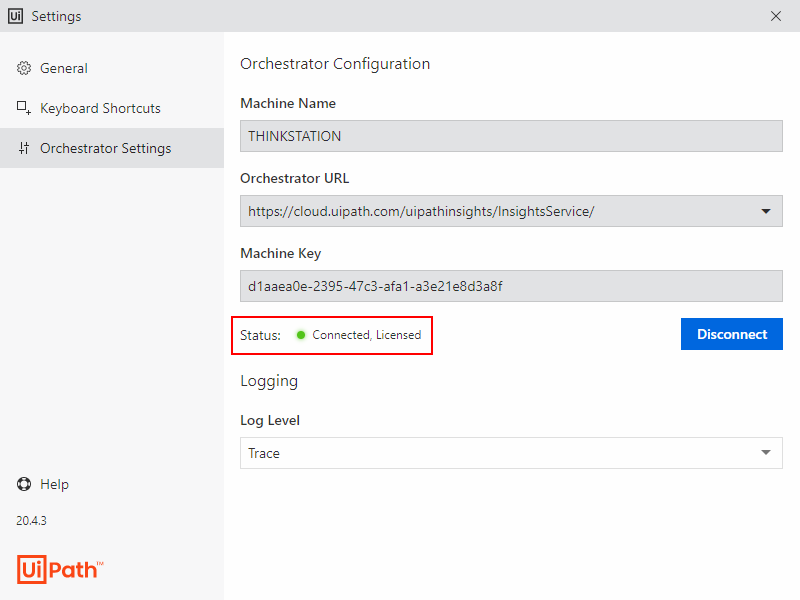Expand the Orchestrator URL dropdown arrow
Image resolution: width=800 pixels, height=600 pixels.
(x=765, y=211)
